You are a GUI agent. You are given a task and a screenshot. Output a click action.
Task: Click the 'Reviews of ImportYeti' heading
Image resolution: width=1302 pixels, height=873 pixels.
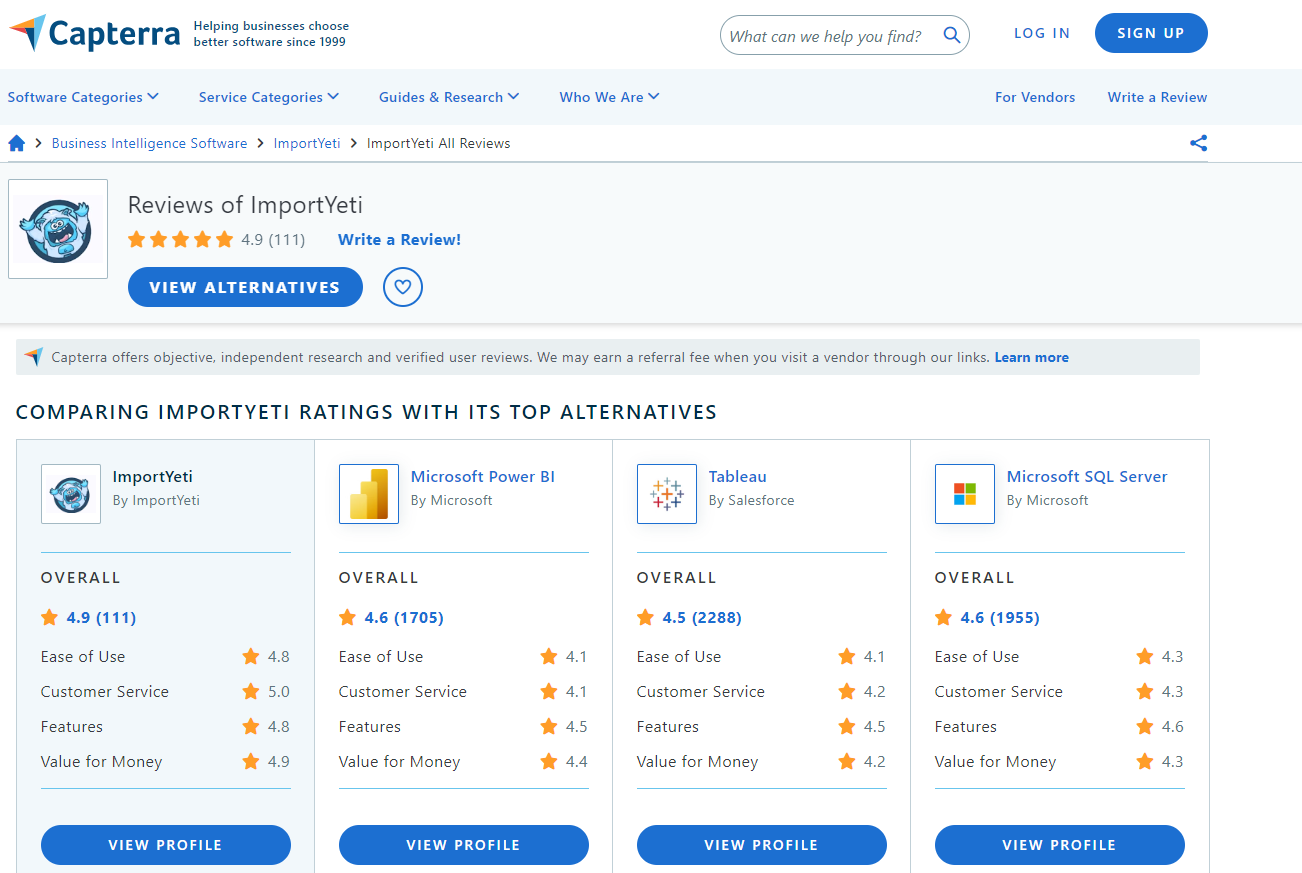[245, 205]
